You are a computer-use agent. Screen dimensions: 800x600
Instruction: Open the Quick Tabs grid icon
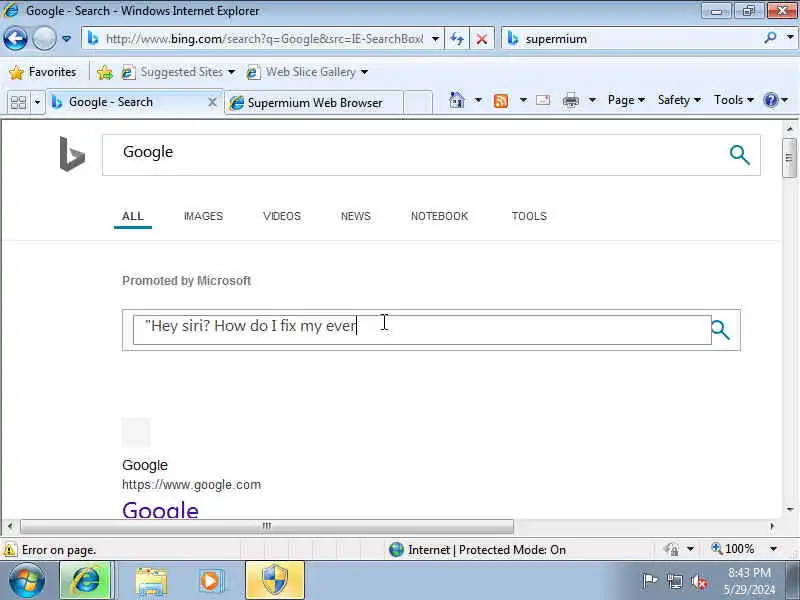[x=18, y=103]
